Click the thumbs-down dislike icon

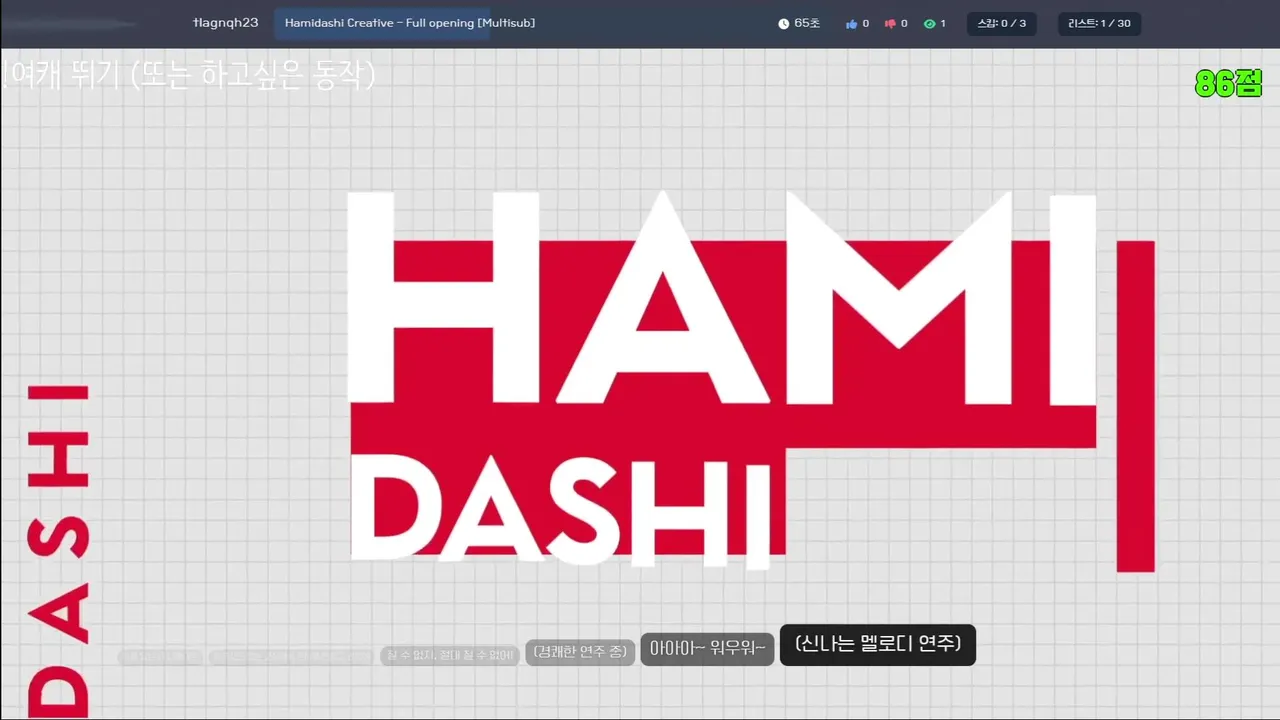tap(890, 23)
